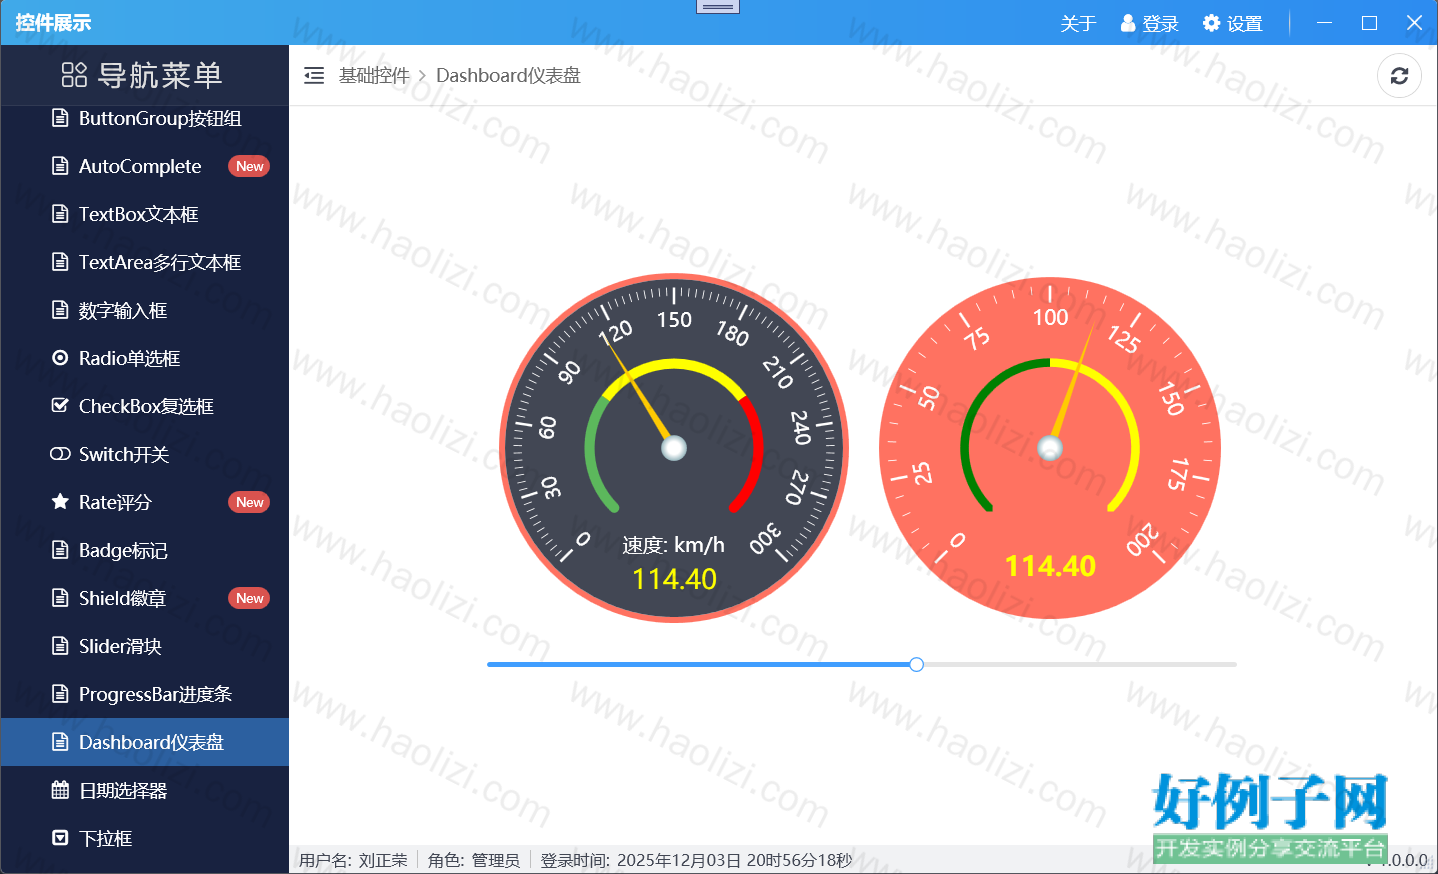The image size is (1438, 874).
Task: Click the 数字输入框 document icon
Action: [60, 310]
